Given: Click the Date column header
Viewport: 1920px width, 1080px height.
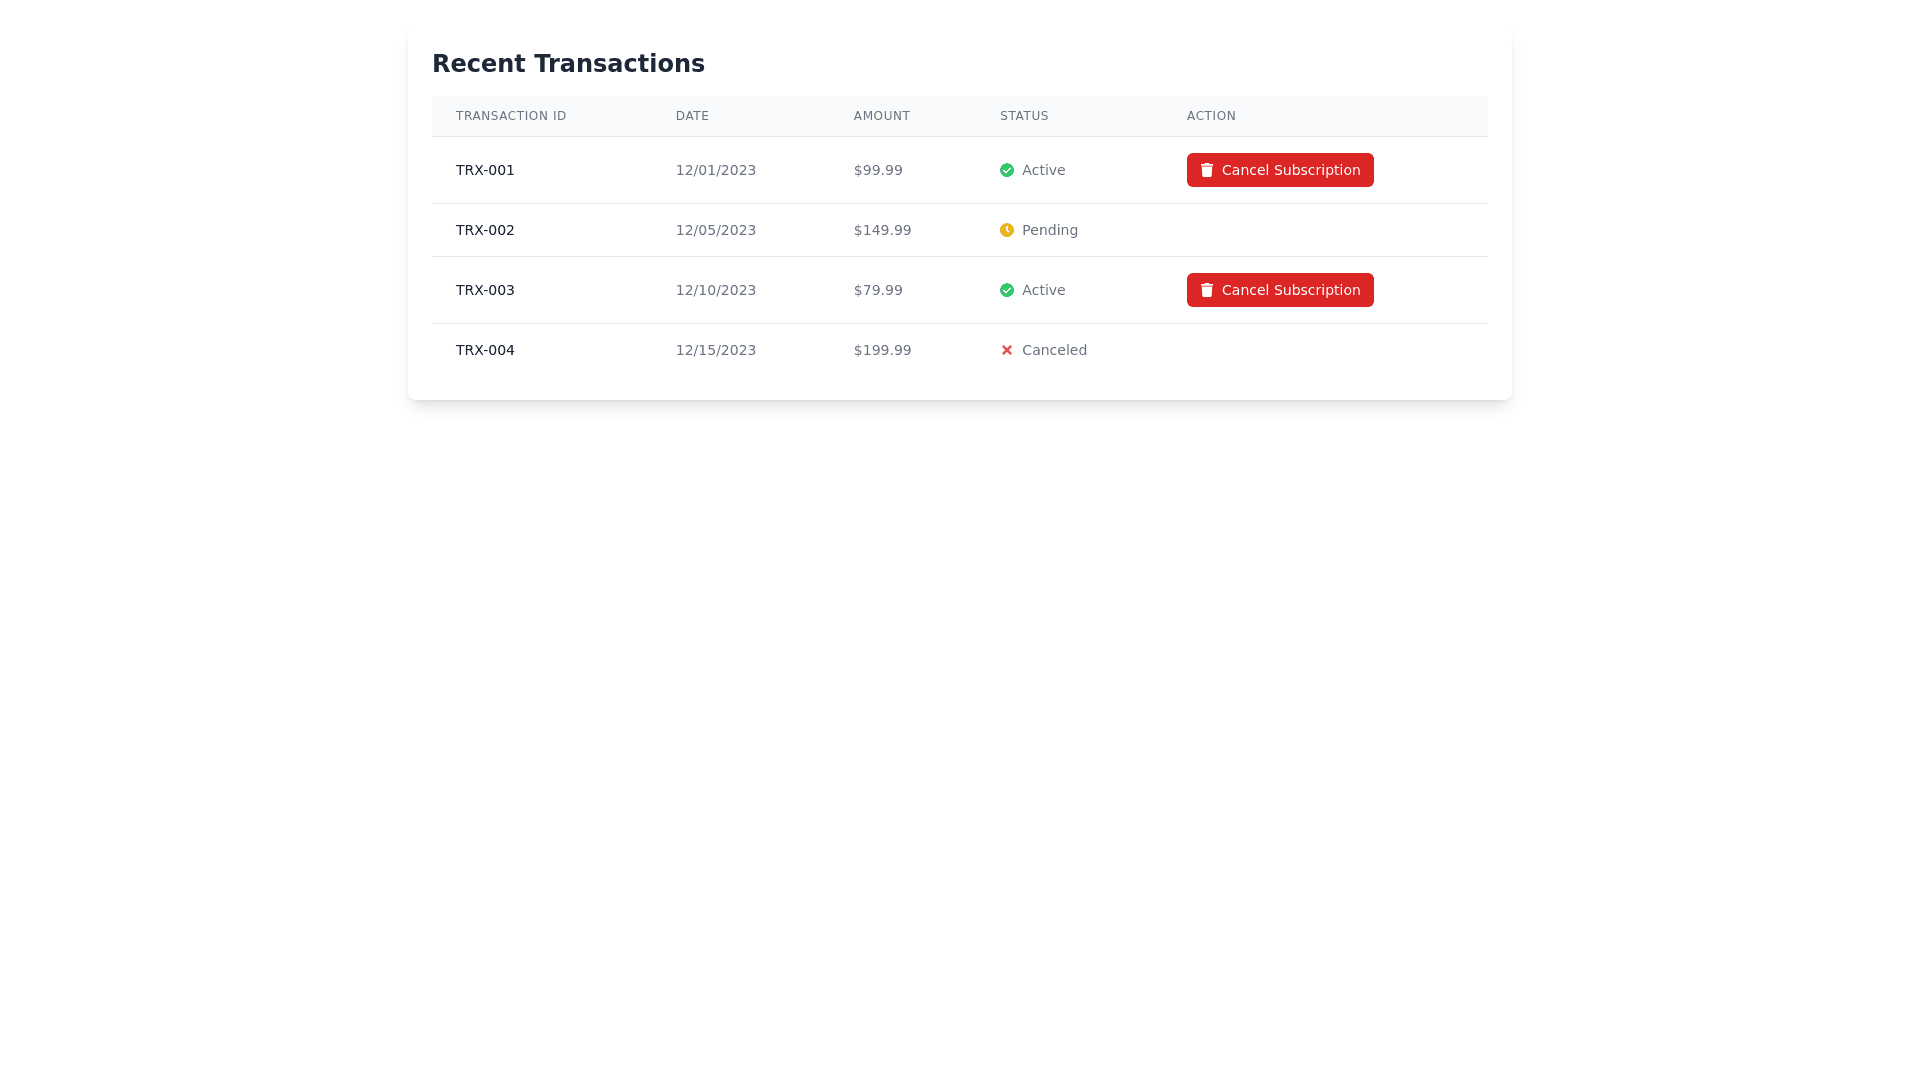Looking at the screenshot, I should (692, 116).
